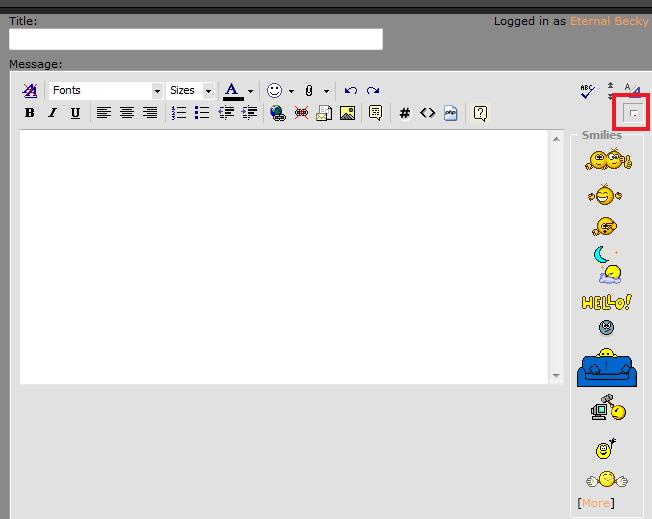Image resolution: width=652 pixels, height=519 pixels.
Task: Insert the HELLO! smiley
Action: (606, 302)
